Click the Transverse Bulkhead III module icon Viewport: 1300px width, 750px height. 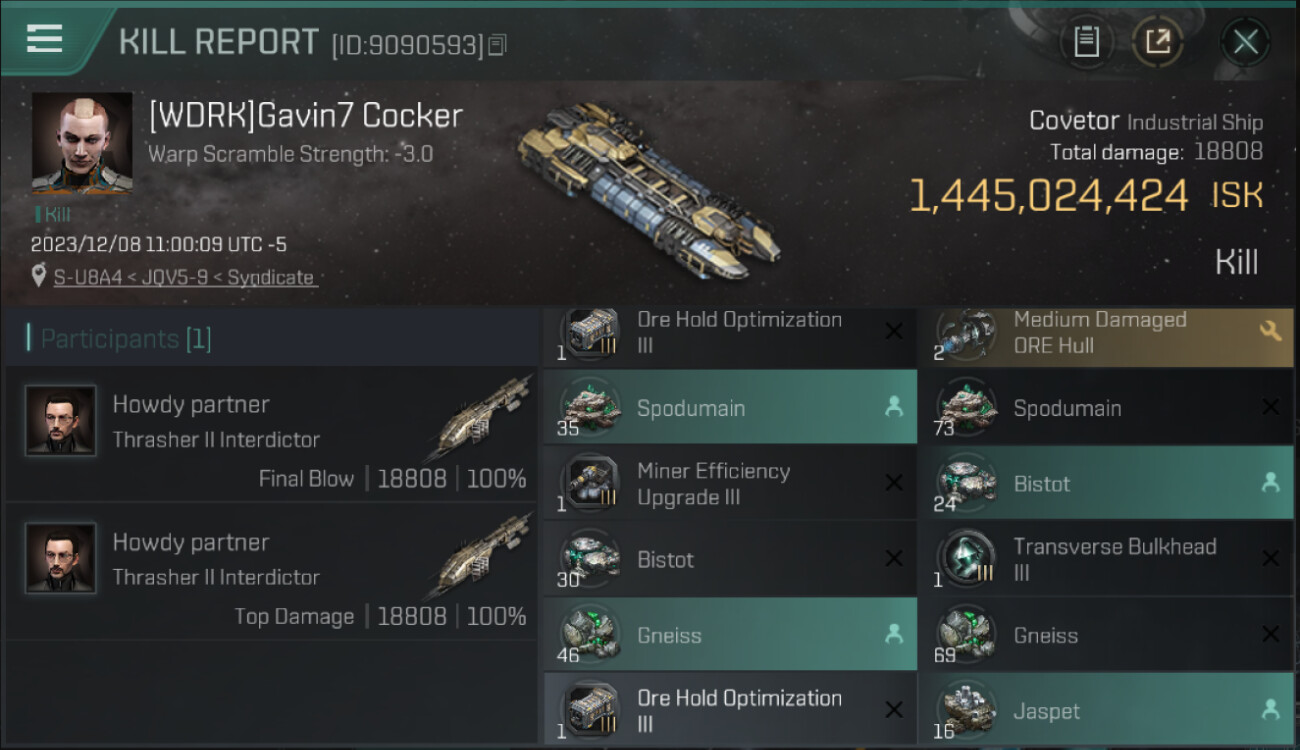(x=965, y=559)
